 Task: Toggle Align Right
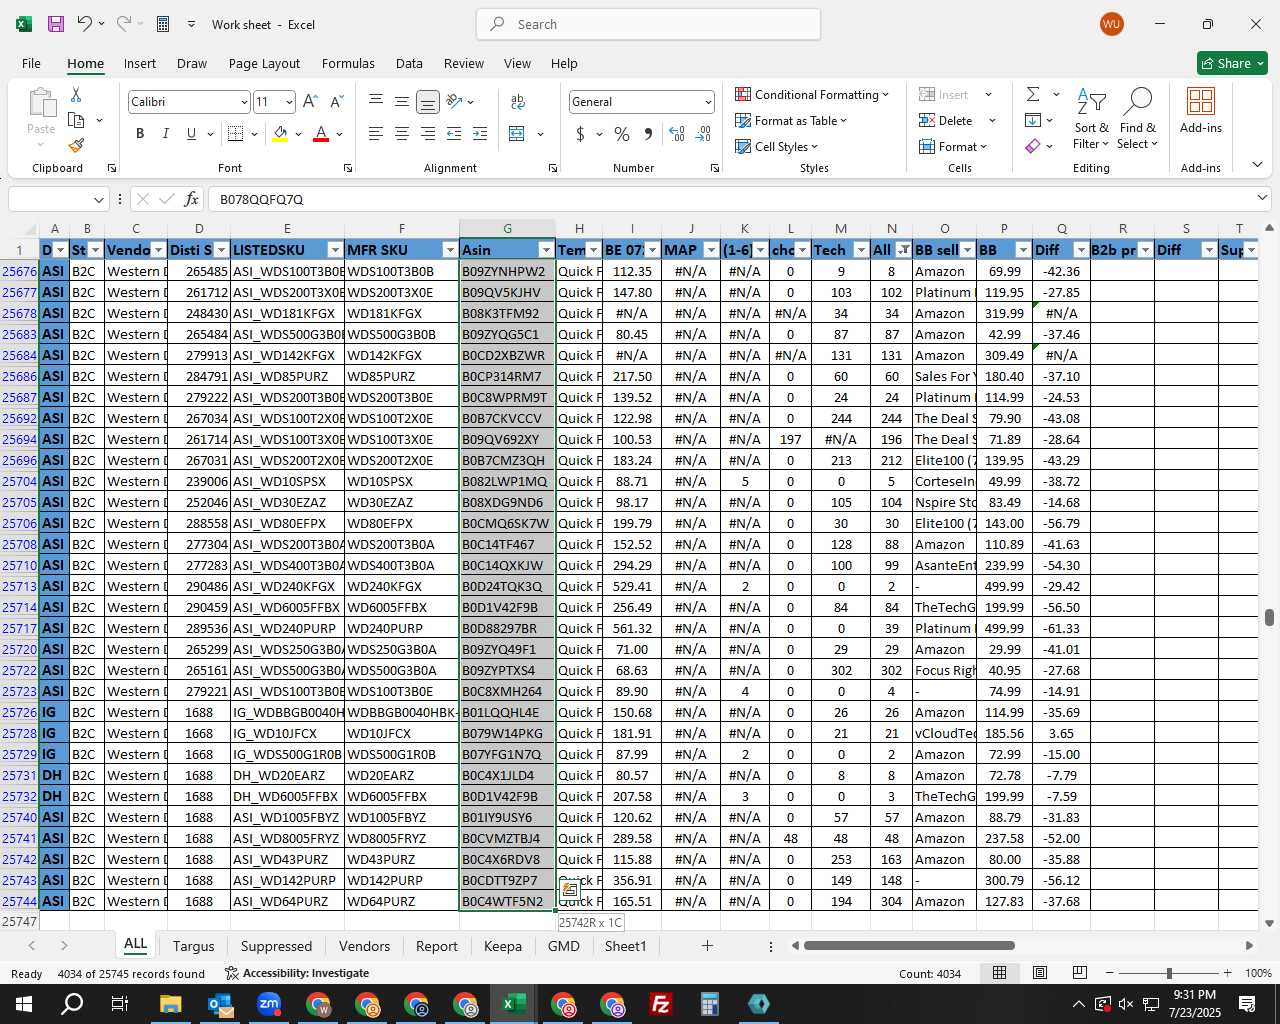[427, 134]
